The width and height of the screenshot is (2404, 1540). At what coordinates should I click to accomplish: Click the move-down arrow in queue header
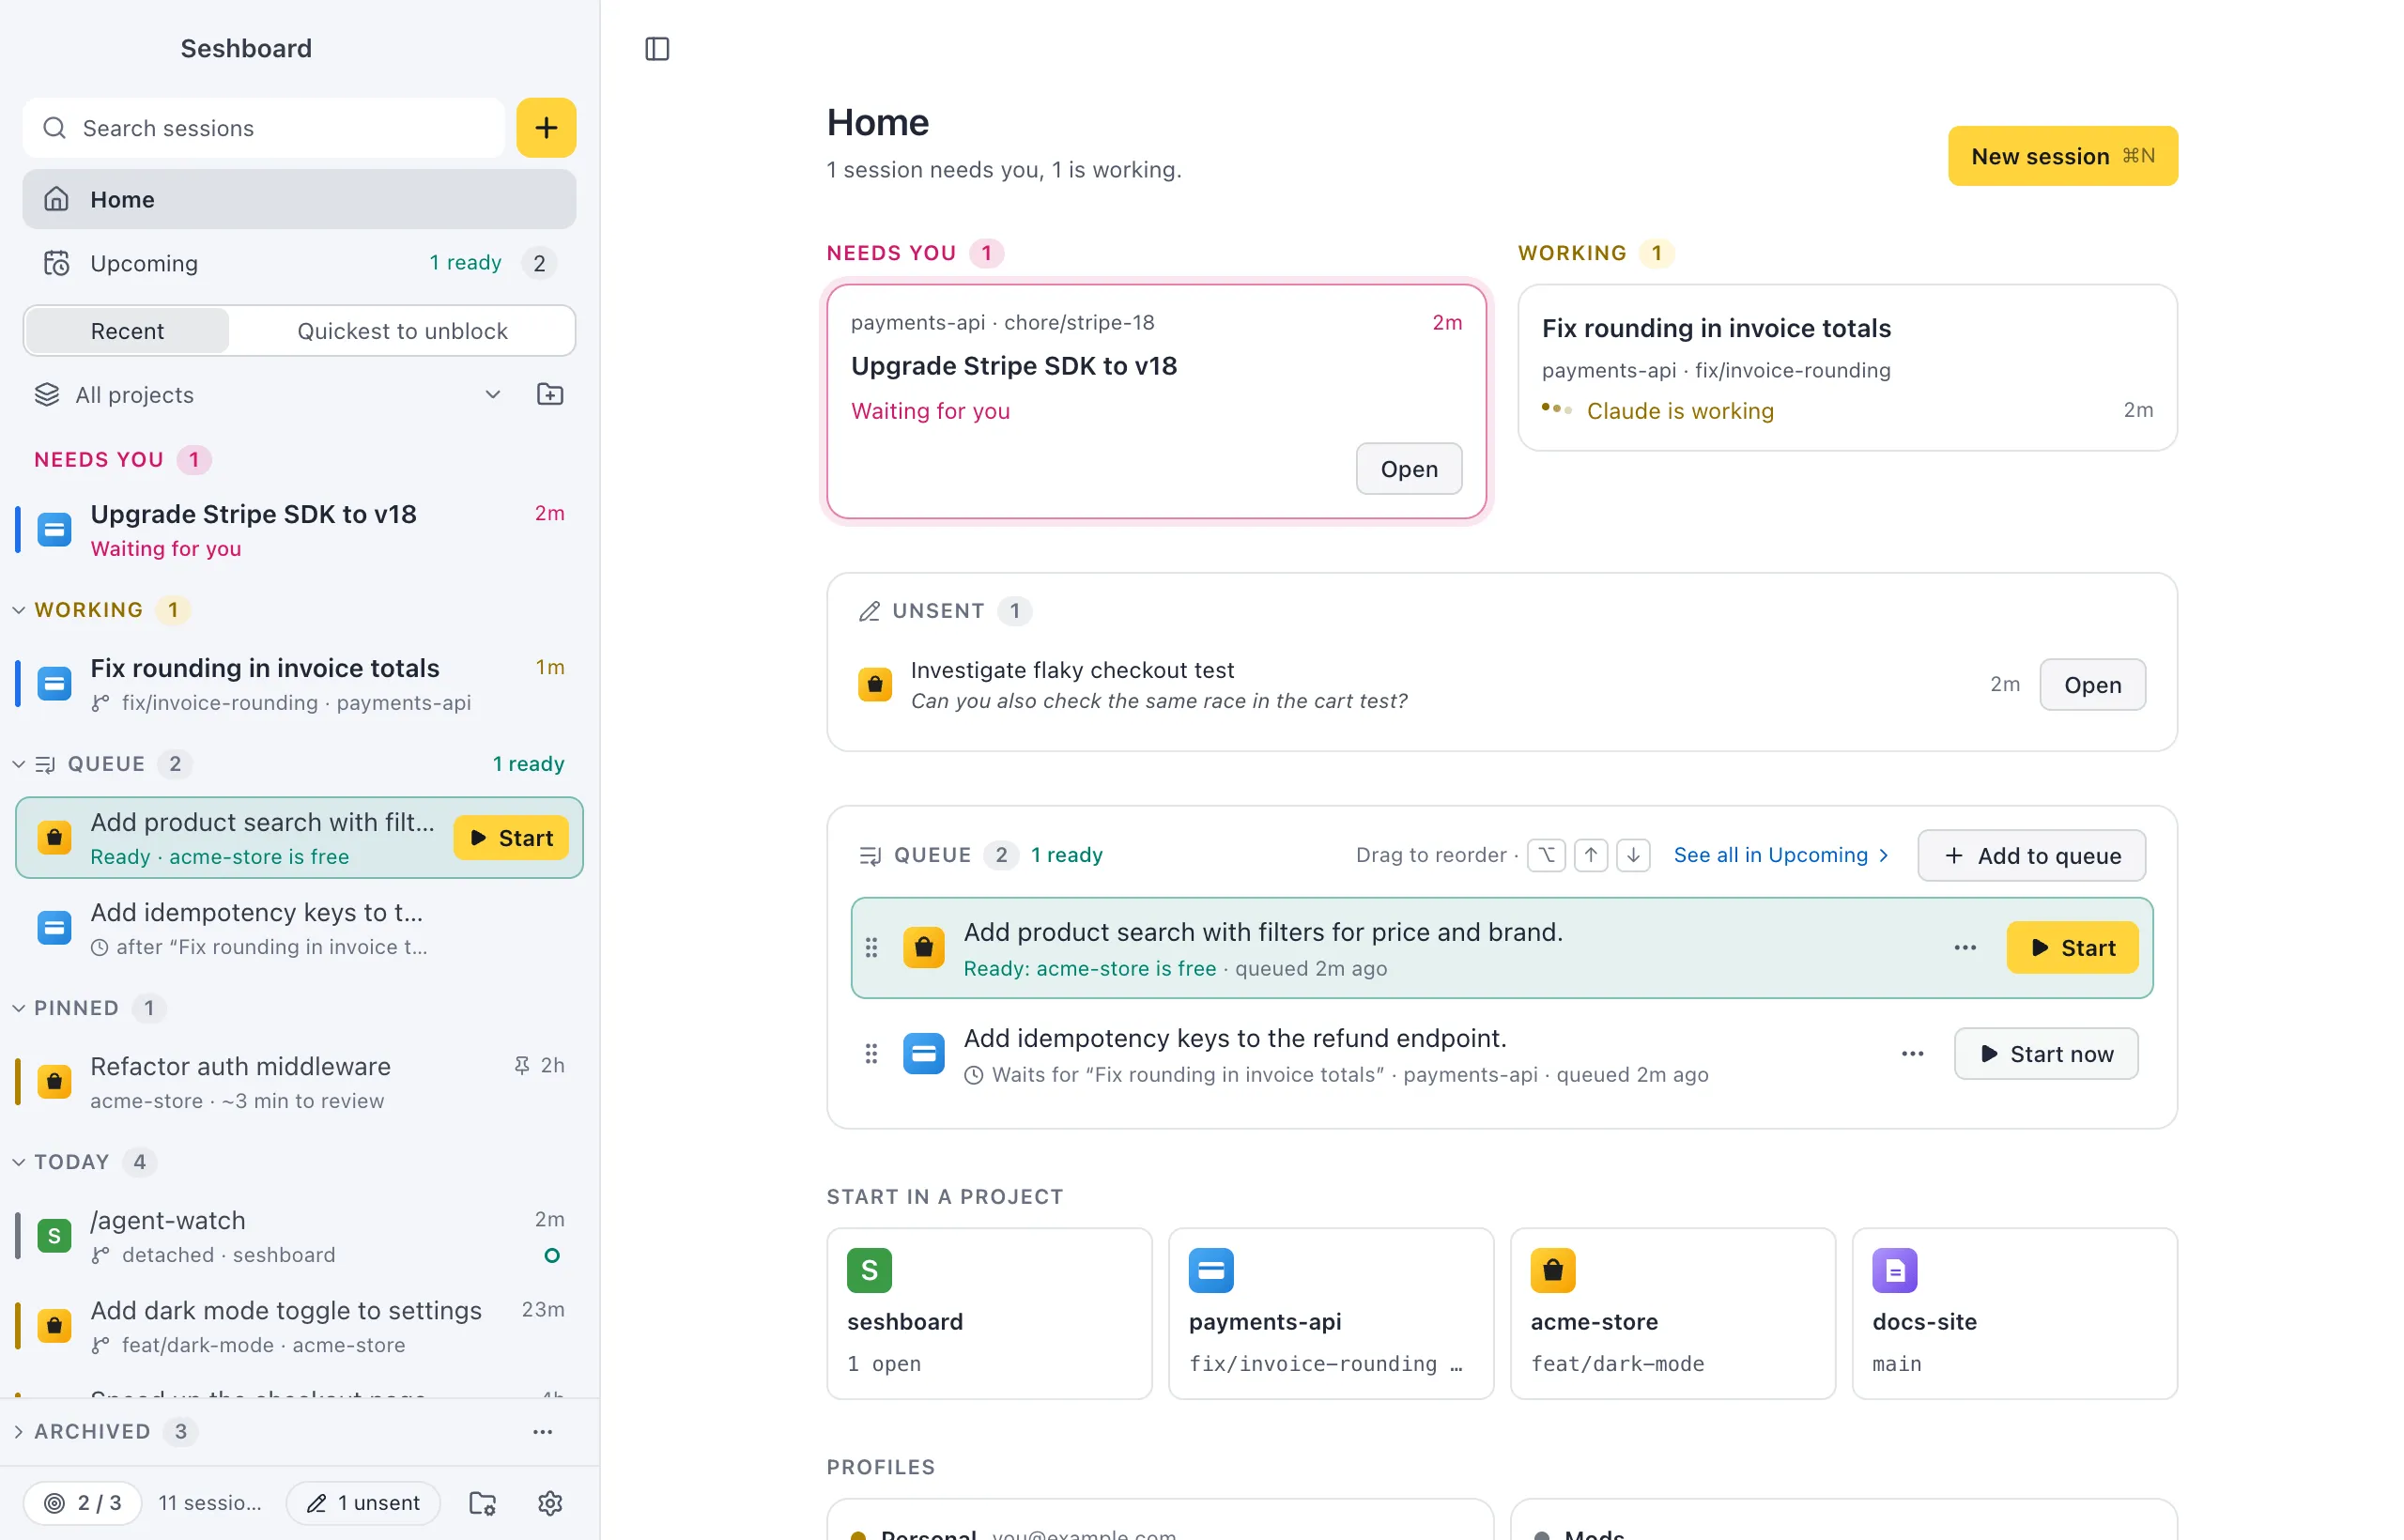pyautogui.click(x=1633, y=855)
